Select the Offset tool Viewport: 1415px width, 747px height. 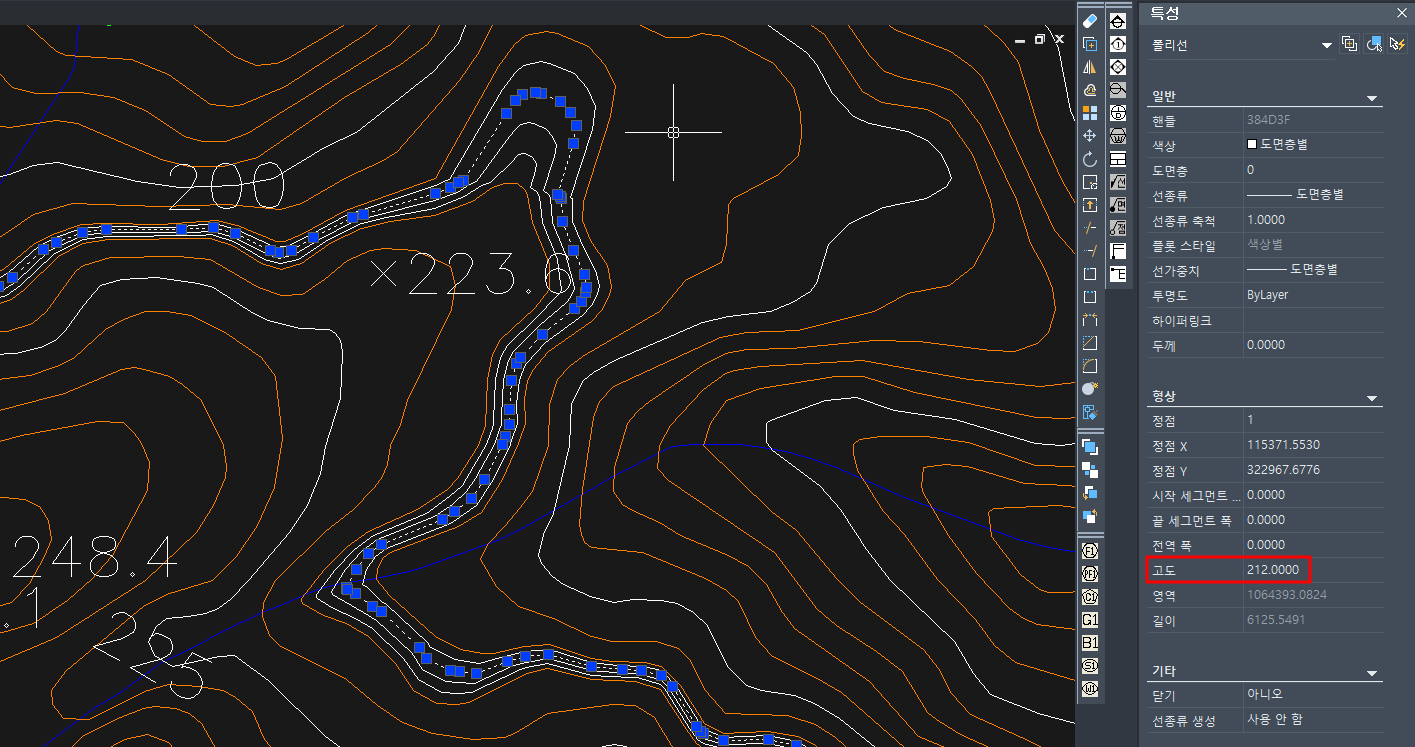[1090, 90]
